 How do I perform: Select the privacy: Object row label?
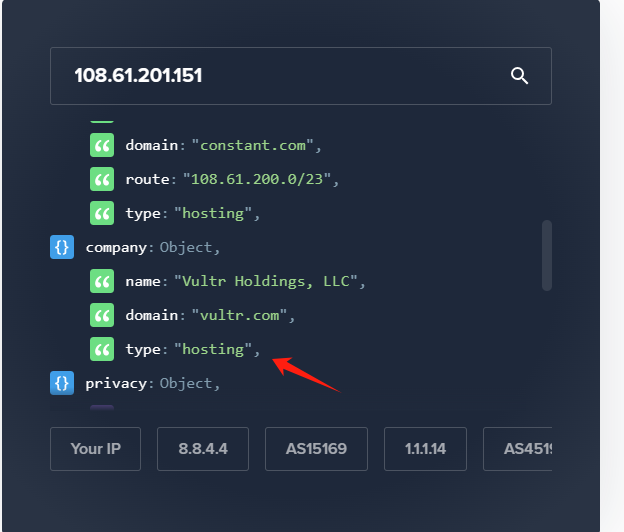152,383
